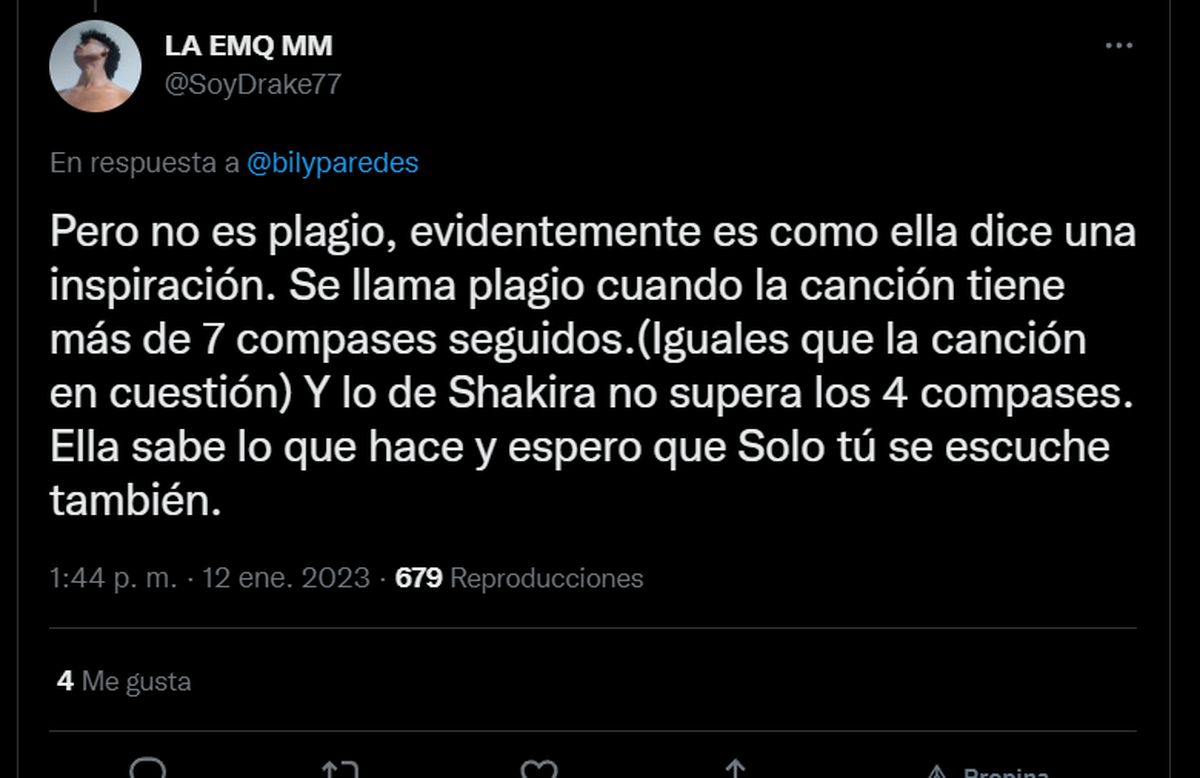Viewport: 1200px width, 778px height.
Task: Like the tweet with the heart icon
Action: click(x=540, y=770)
